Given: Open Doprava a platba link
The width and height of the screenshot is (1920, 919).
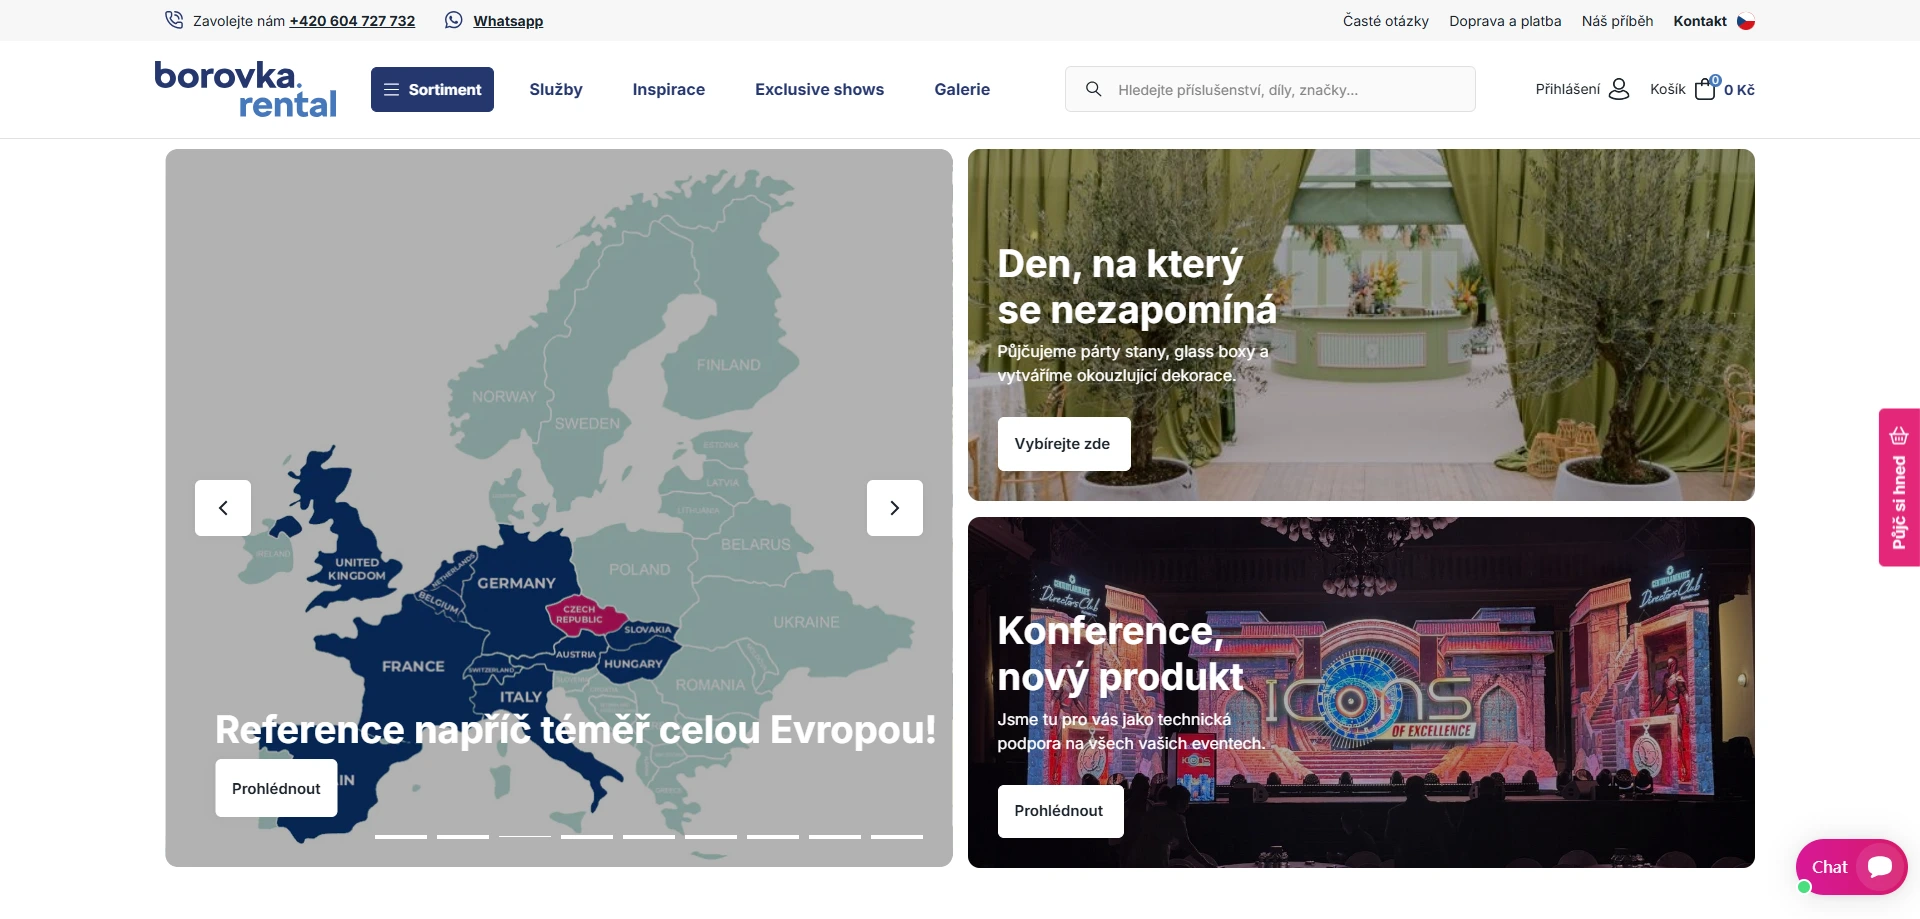Looking at the screenshot, I should point(1505,21).
